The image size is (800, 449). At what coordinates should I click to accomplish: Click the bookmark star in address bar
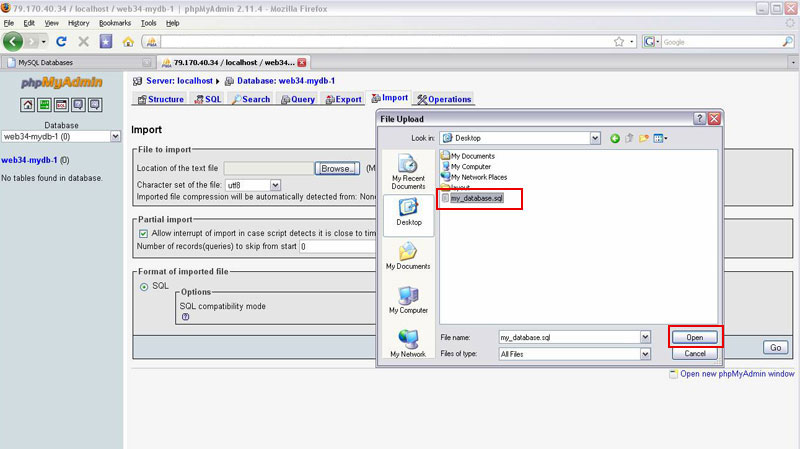click(619, 42)
